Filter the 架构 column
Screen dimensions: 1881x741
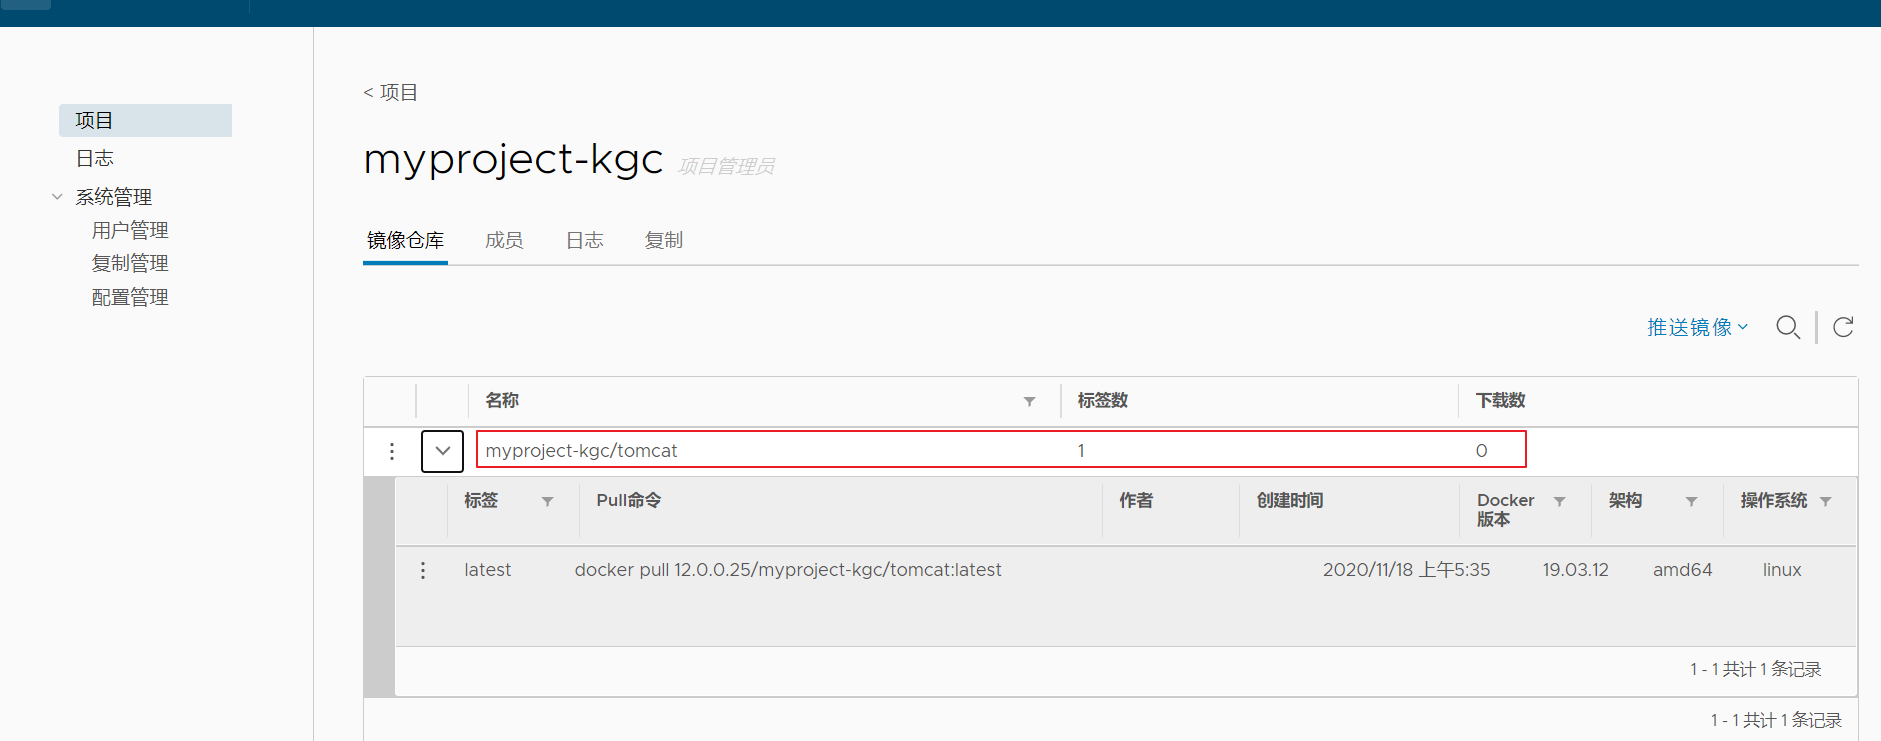click(x=1691, y=501)
